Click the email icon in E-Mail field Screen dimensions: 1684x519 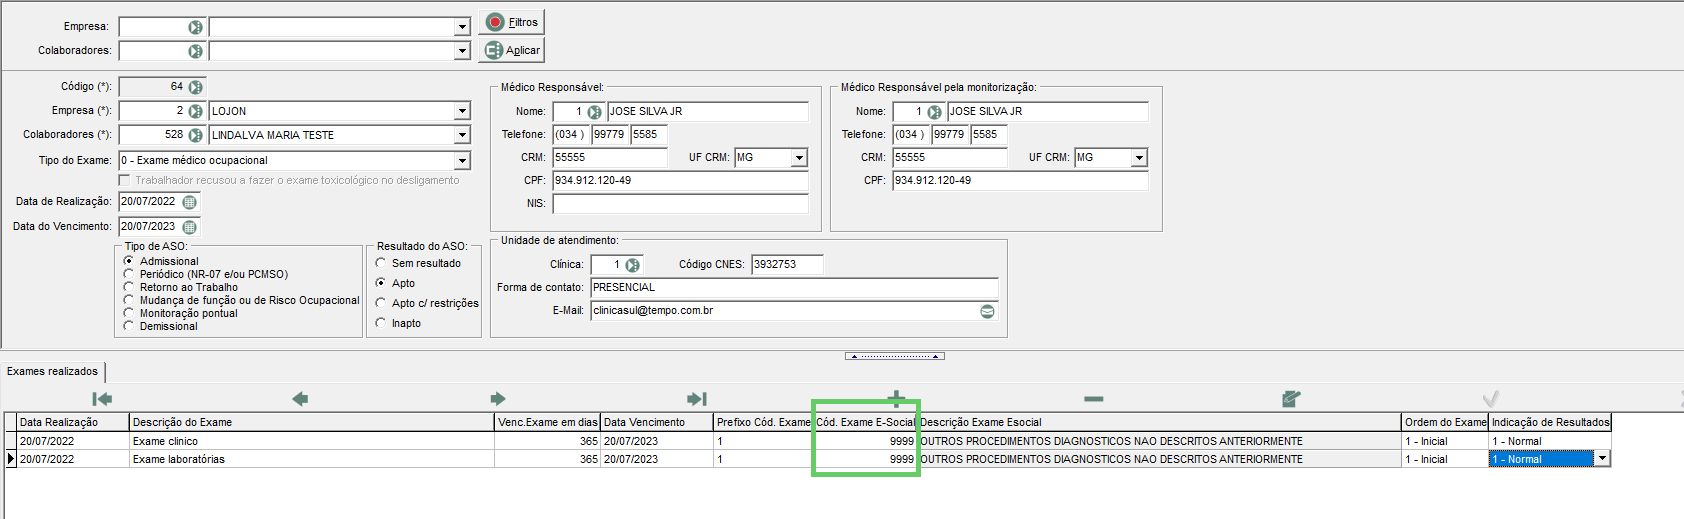(x=987, y=311)
